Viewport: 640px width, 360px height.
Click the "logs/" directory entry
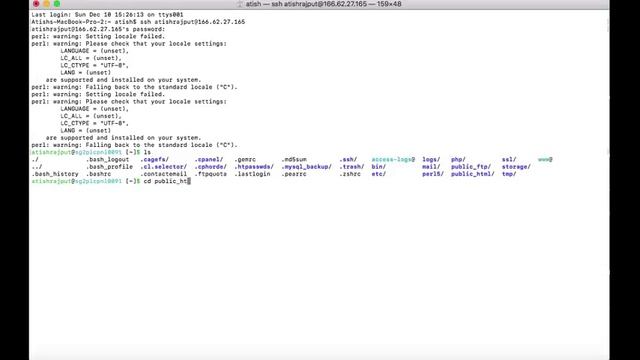point(431,160)
